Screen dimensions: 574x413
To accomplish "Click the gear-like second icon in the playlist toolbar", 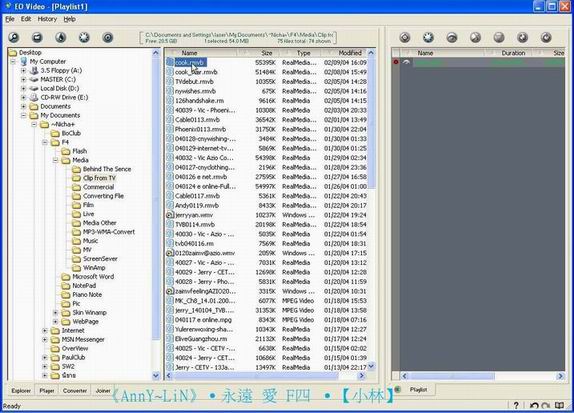I will click(x=428, y=37).
